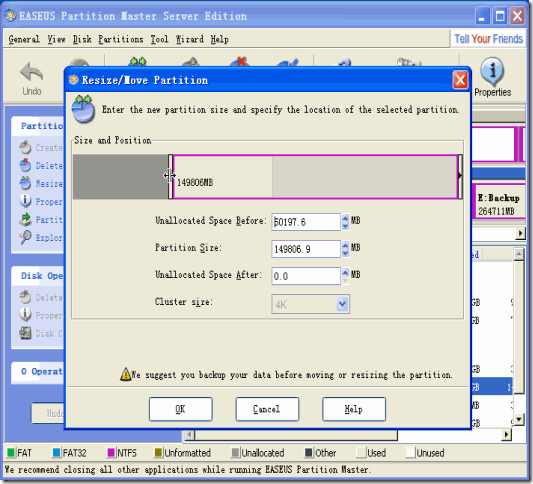This screenshot has width=533, height=484.
Task: Increase Partition Size with up arrow
Action: pyautogui.click(x=345, y=245)
